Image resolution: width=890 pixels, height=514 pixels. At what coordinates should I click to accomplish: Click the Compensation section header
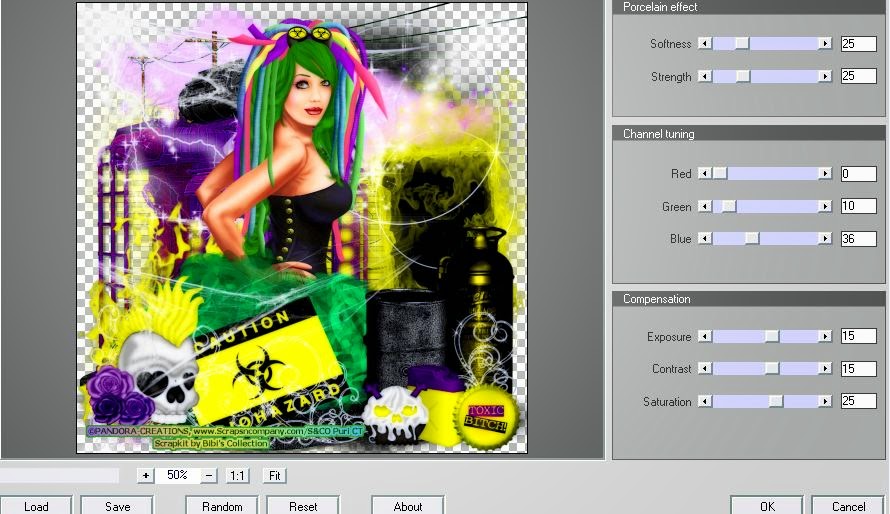[749, 299]
